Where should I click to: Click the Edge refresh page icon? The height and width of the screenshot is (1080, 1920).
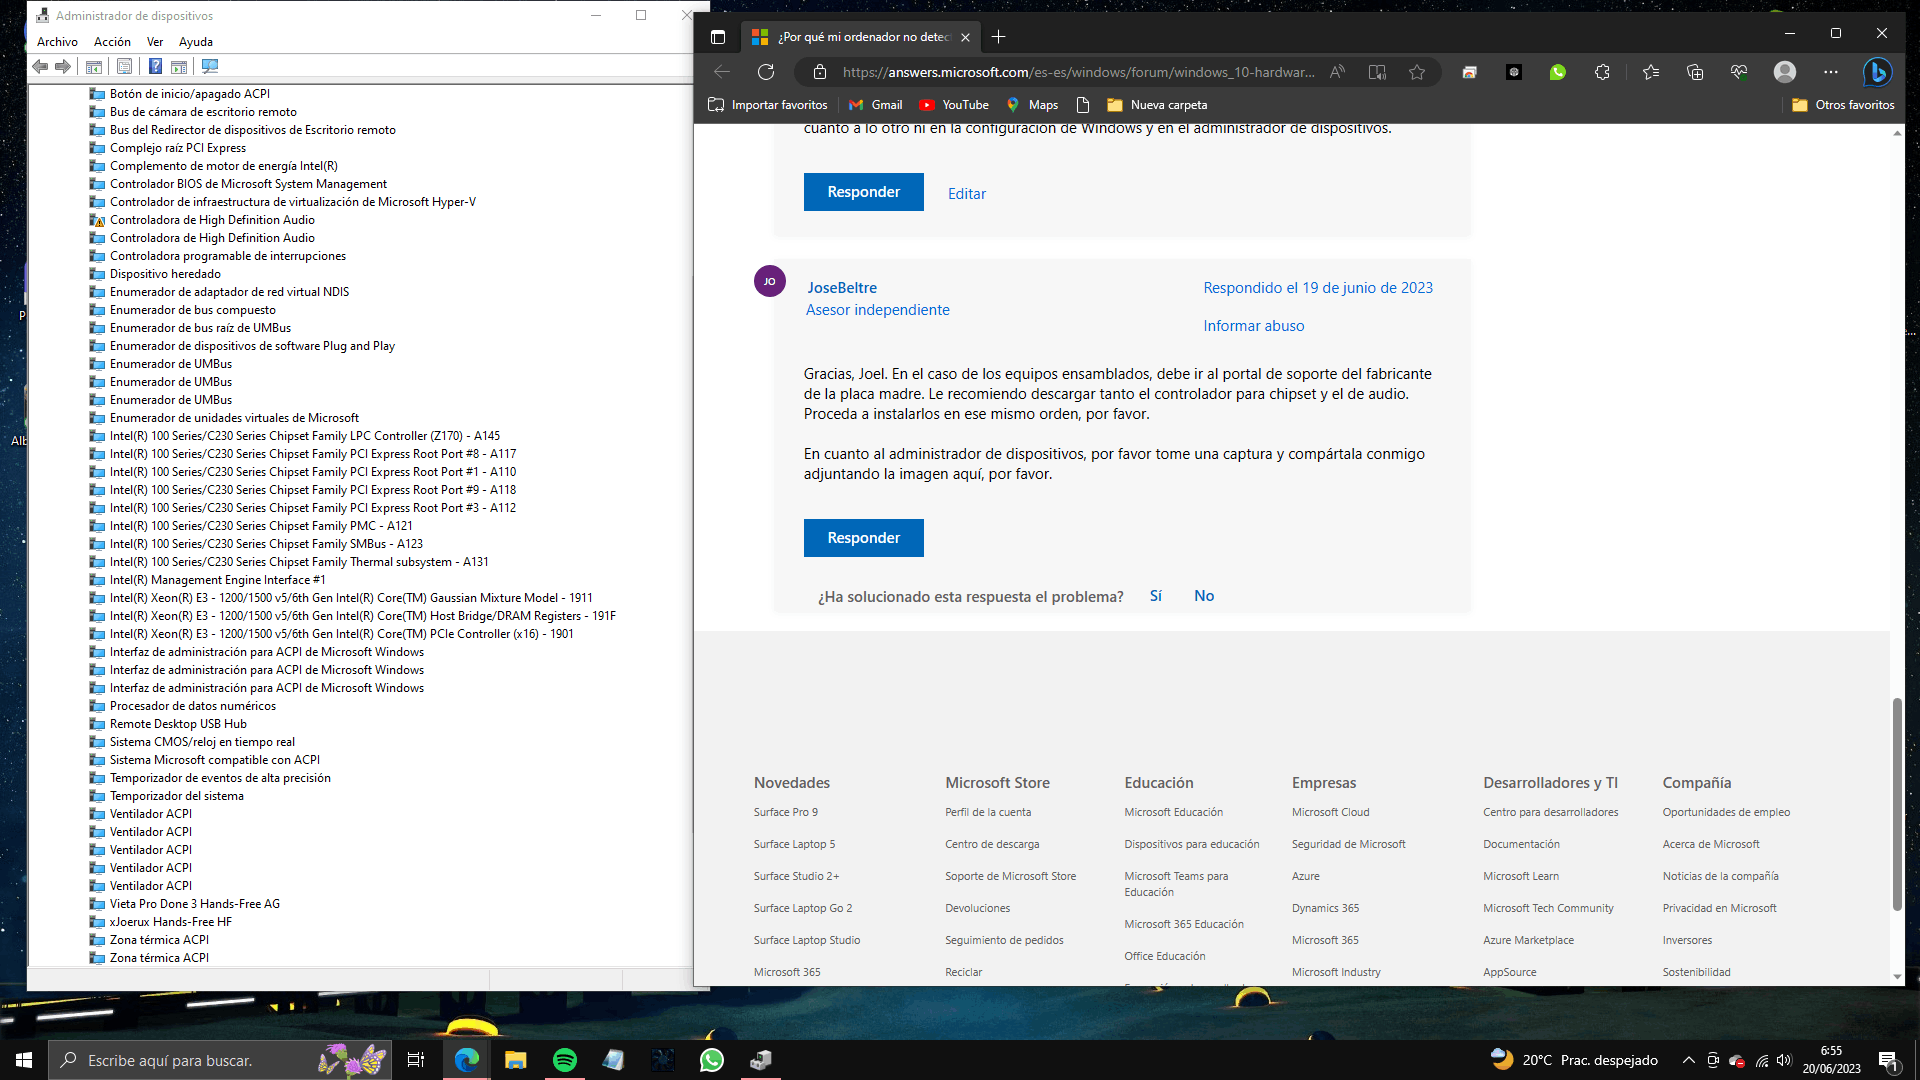pos(766,72)
